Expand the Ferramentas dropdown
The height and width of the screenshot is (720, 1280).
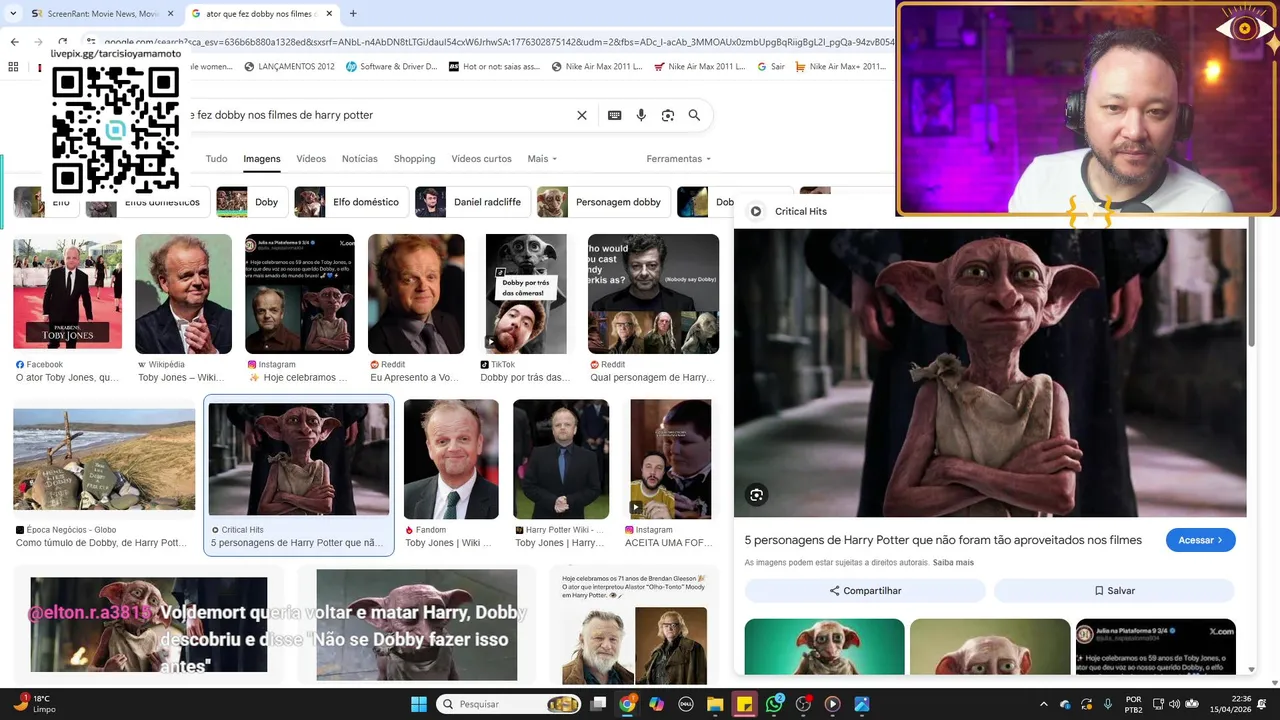coord(678,159)
